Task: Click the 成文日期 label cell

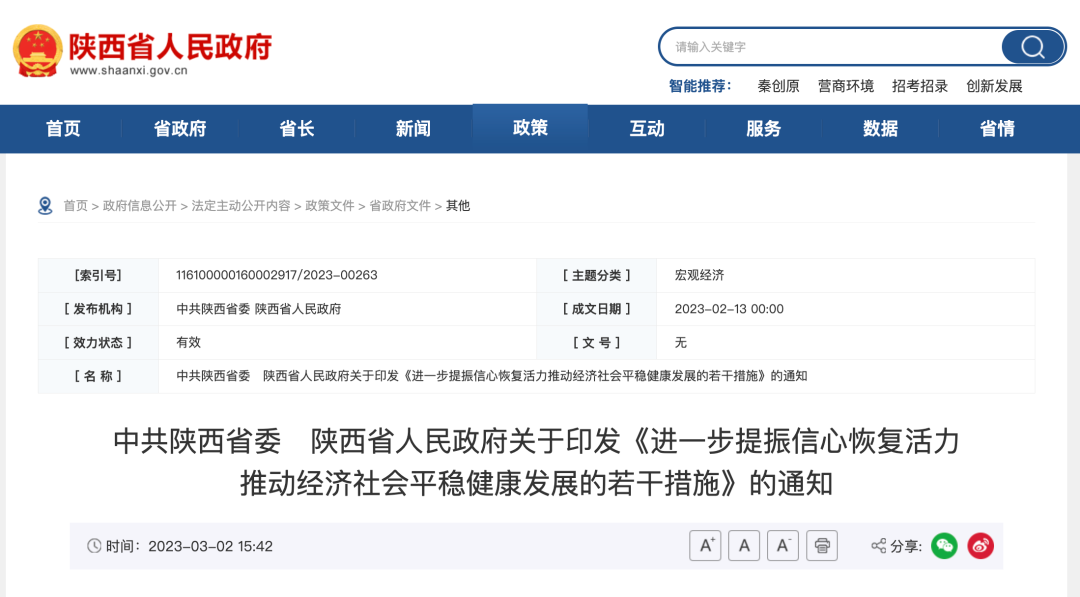Action: coord(596,309)
